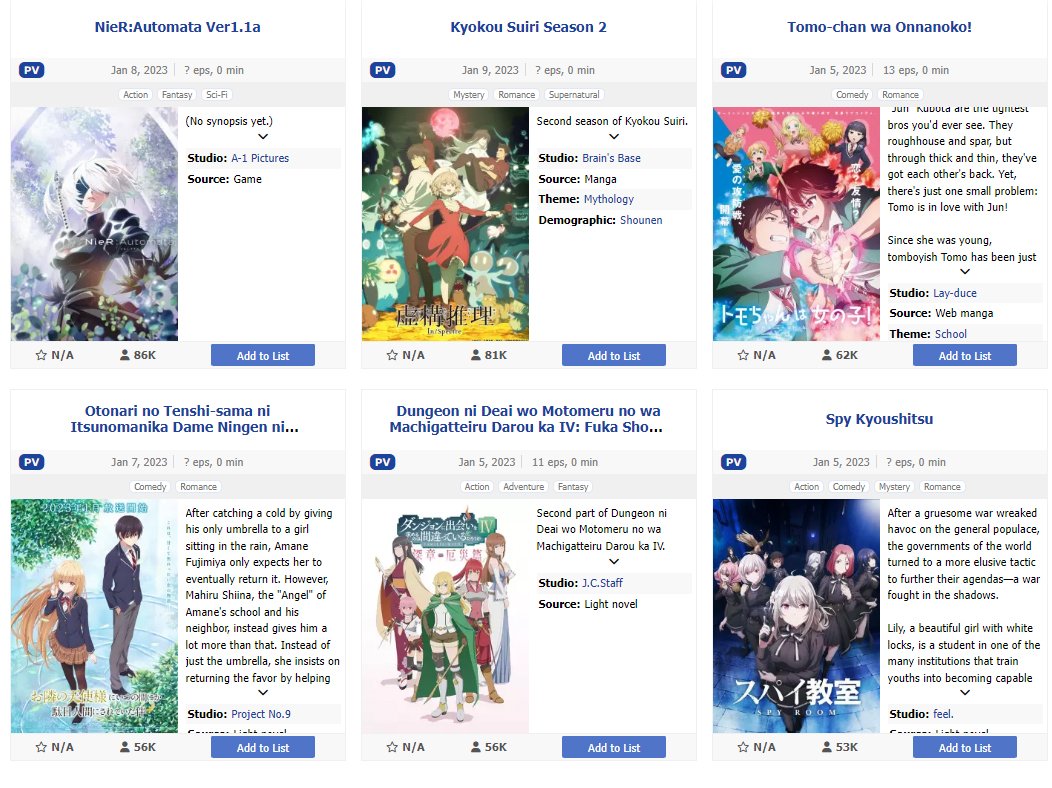Click the PV badge for Kyokou Suiri Season 2
Screen dimensions: 1052x788
(x=382, y=70)
